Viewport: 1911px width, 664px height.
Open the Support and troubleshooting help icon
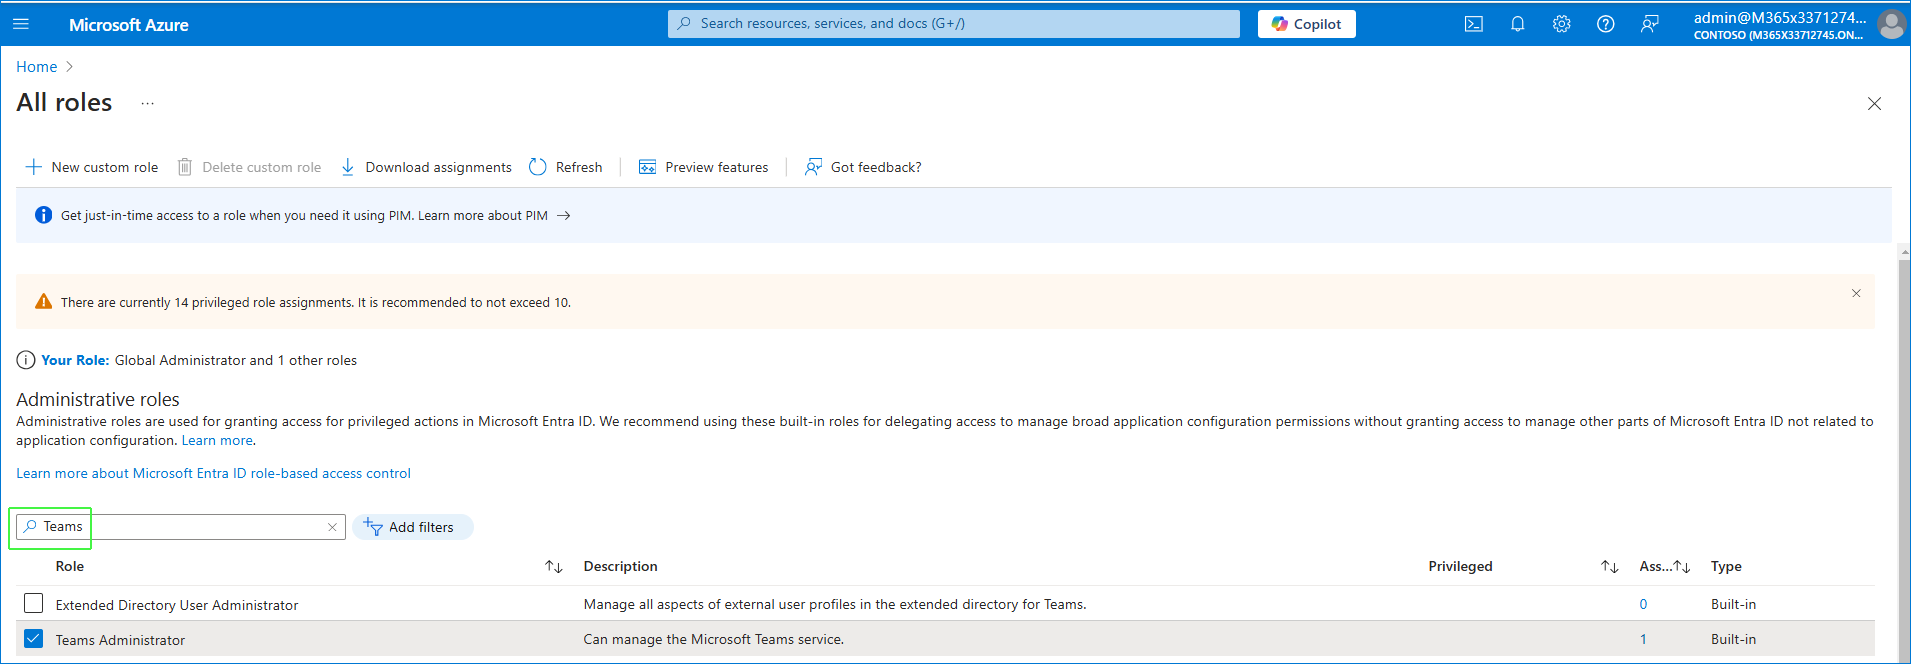click(1605, 24)
